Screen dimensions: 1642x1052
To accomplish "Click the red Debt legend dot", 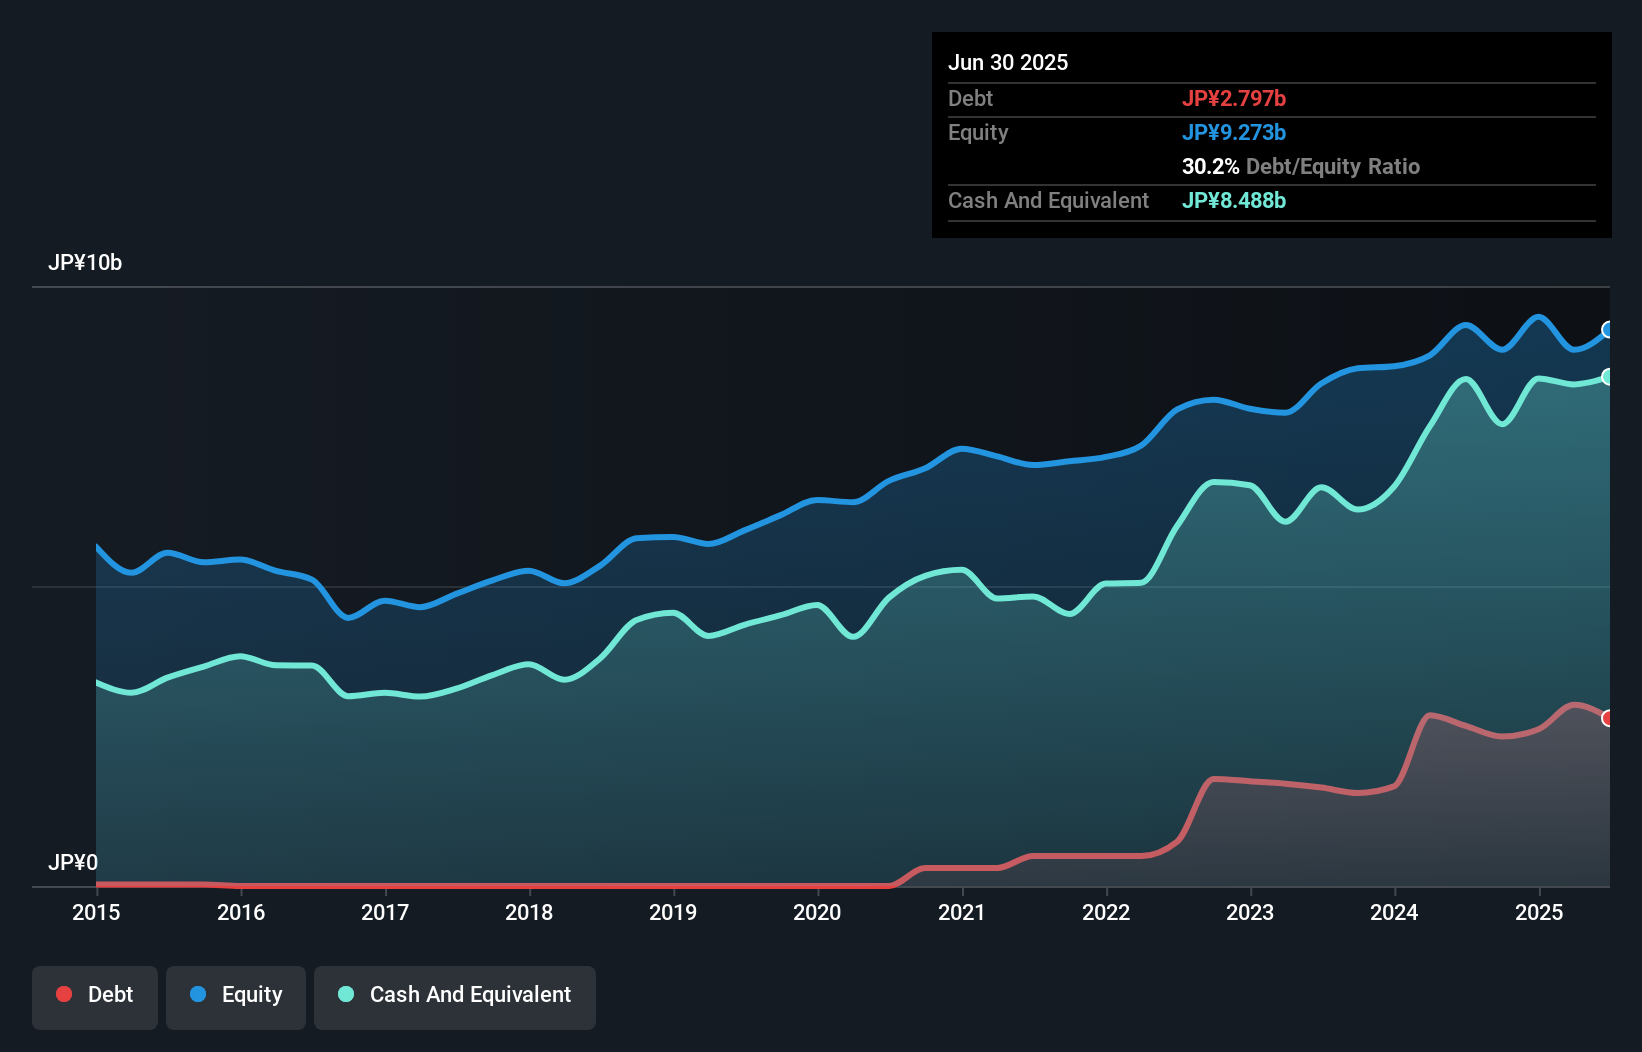I will [63, 994].
